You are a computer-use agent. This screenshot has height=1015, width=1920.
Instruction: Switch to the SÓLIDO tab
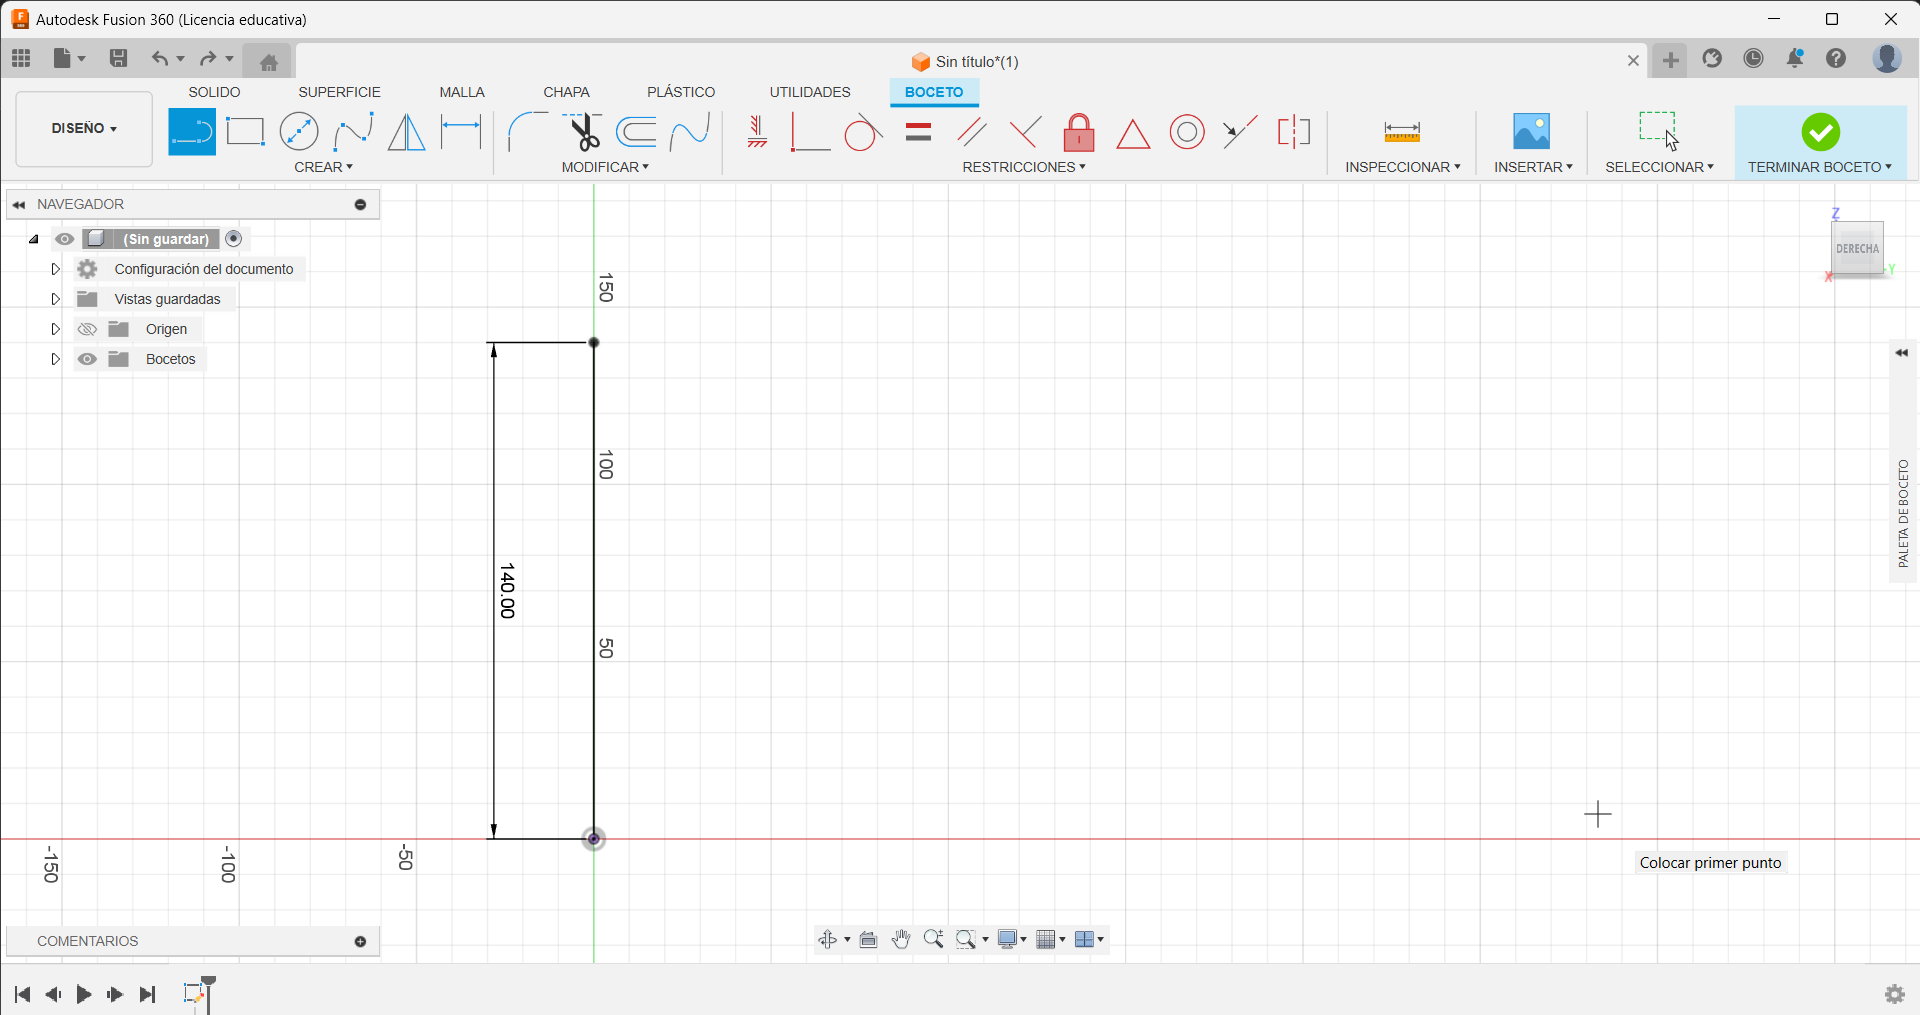pyautogui.click(x=214, y=92)
